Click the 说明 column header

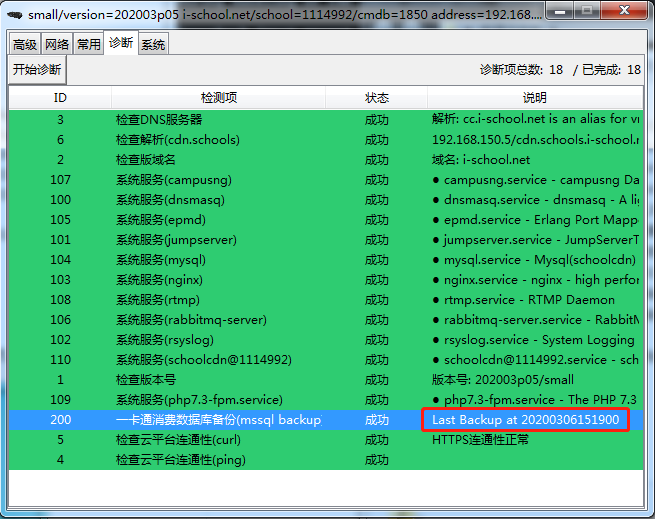pos(535,98)
